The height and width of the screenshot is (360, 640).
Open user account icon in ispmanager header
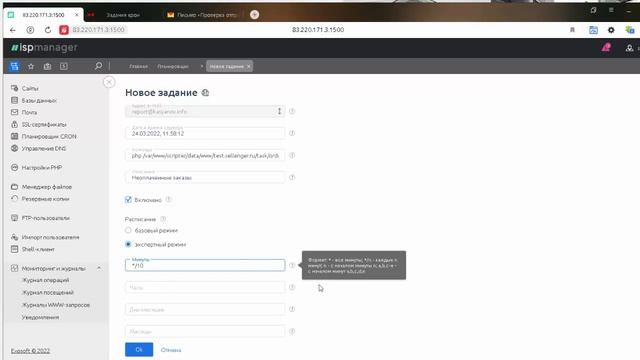pyautogui.click(x=629, y=48)
